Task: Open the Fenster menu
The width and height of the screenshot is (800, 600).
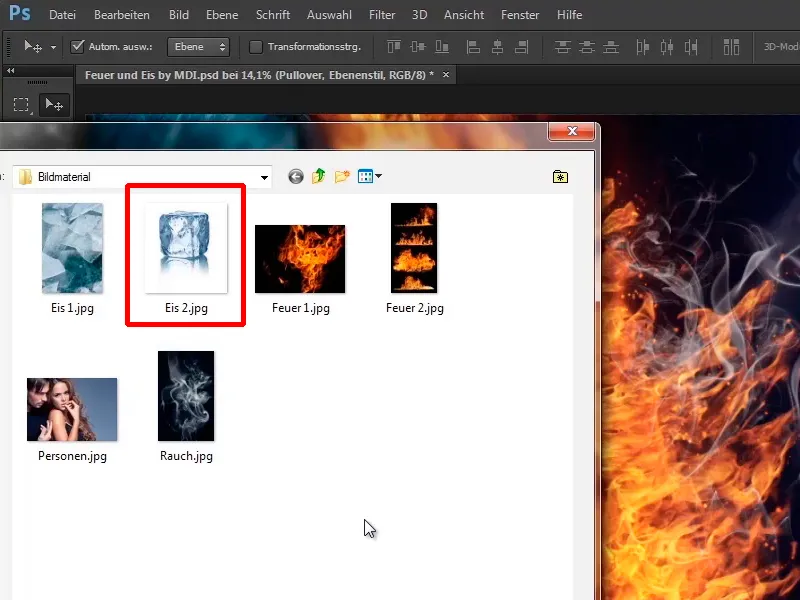Action: [x=520, y=15]
